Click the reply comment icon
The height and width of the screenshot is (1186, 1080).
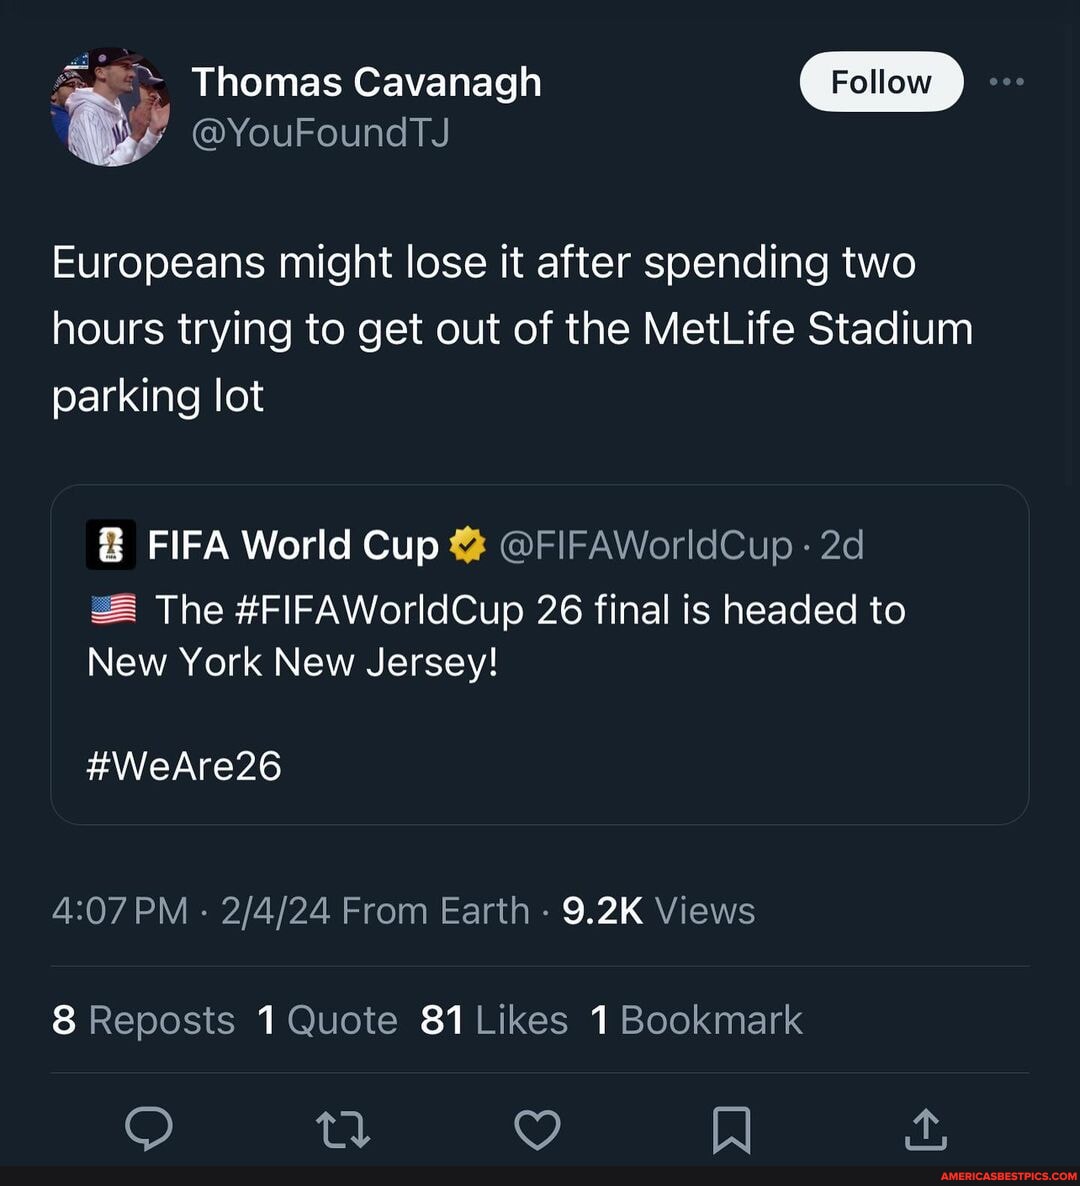(151, 1129)
